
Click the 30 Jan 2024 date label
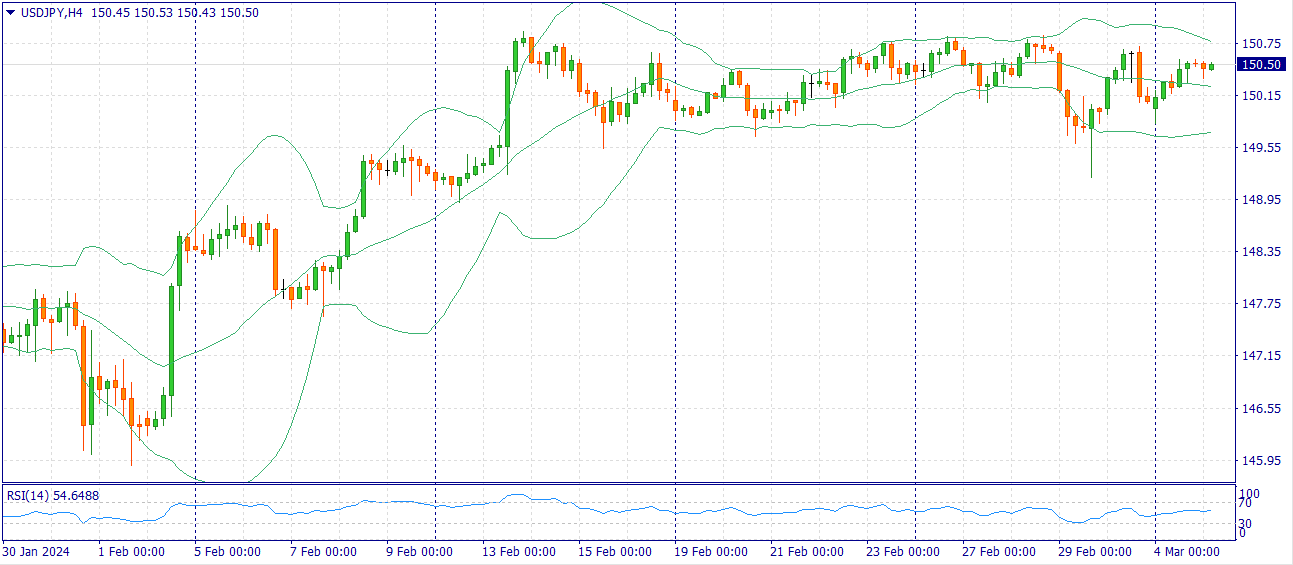tap(36, 552)
